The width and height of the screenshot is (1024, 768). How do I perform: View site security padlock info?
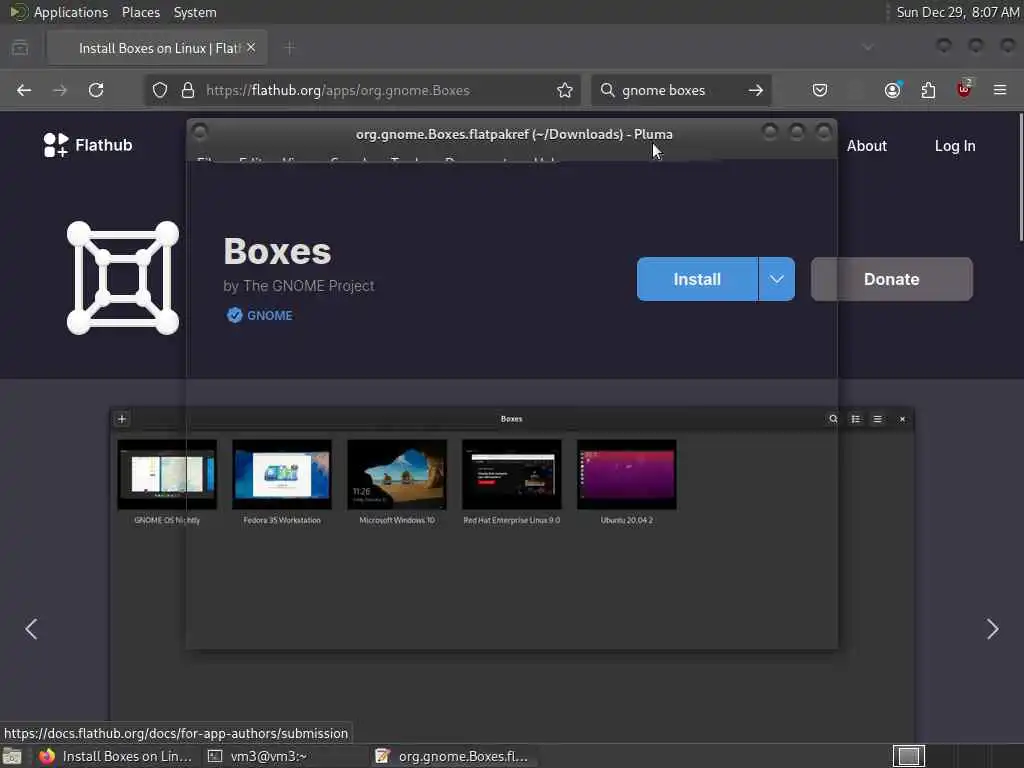pos(188,90)
